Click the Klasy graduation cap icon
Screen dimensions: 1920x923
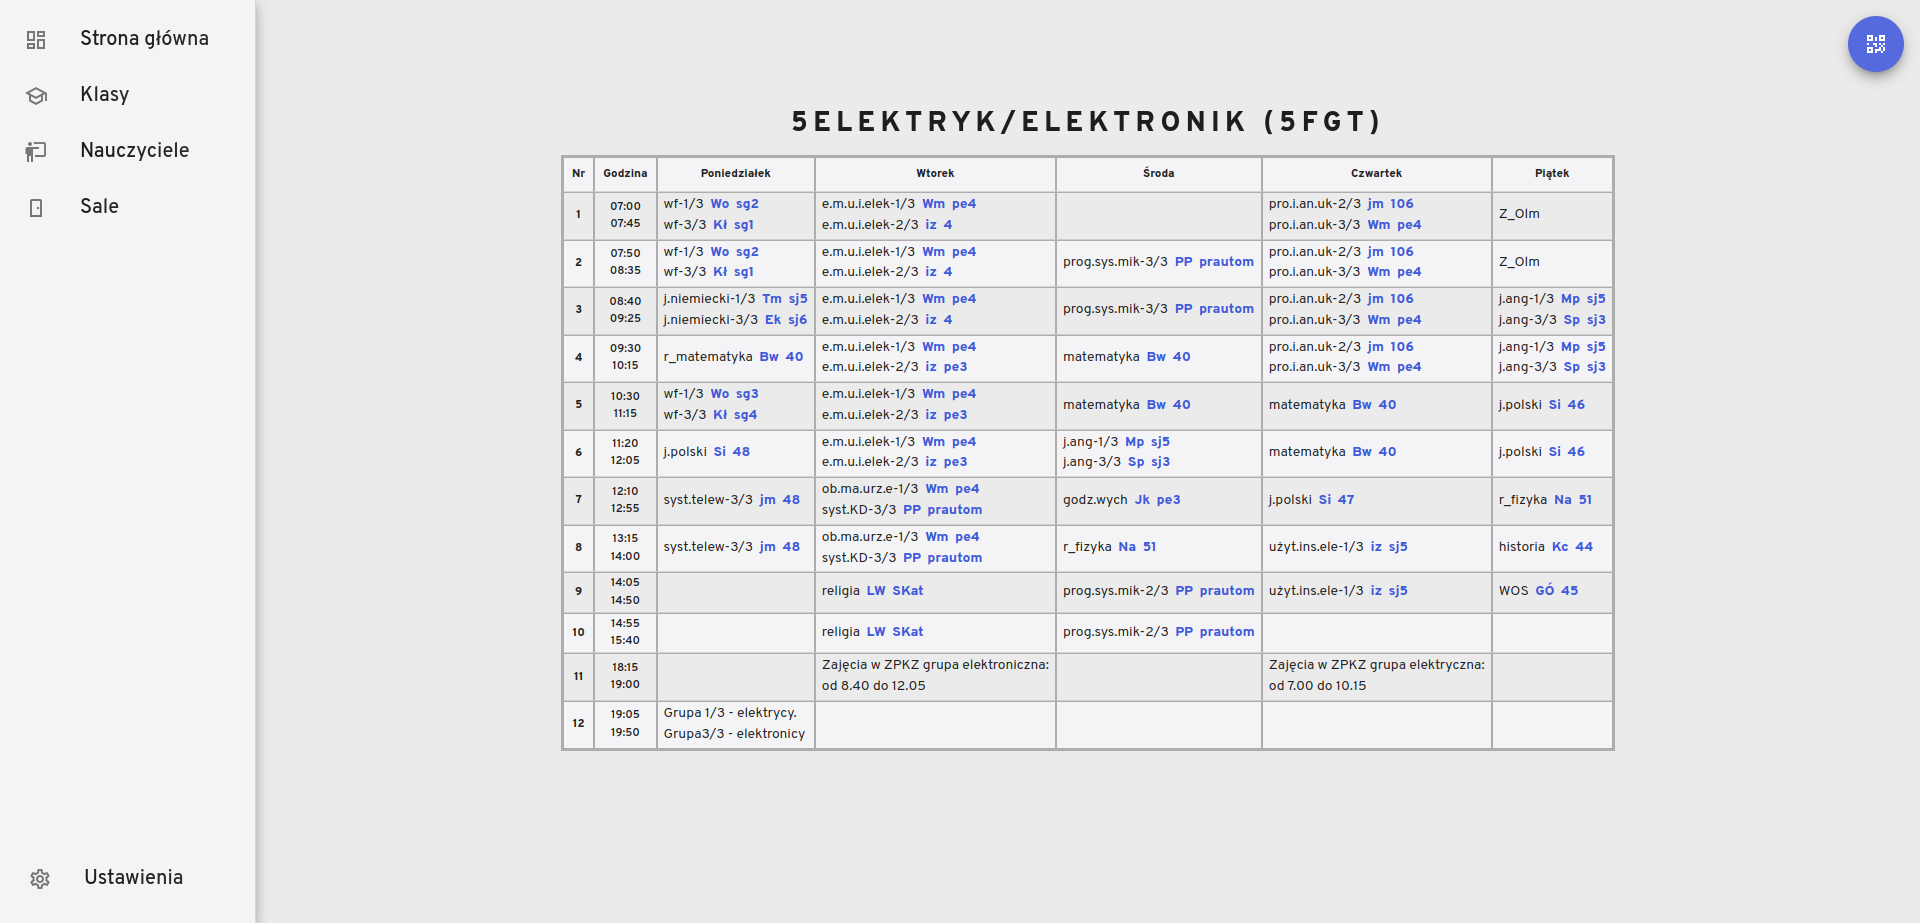(36, 95)
